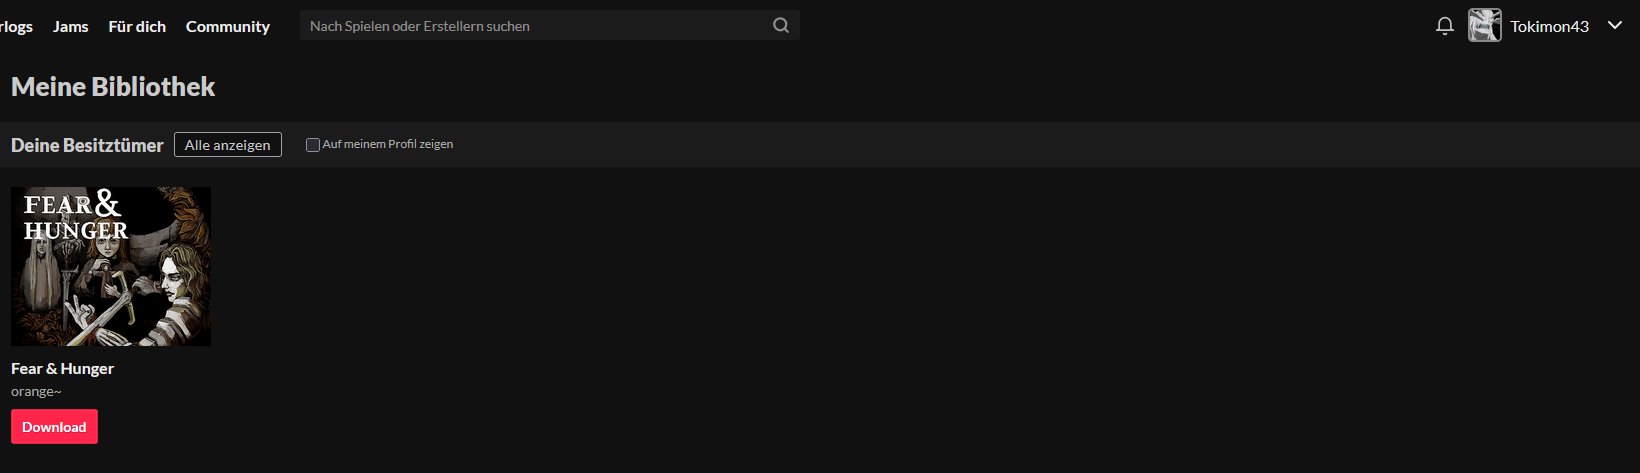The height and width of the screenshot is (473, 1640).
Task: Open the notifications bell
Action: point(1444,26)
